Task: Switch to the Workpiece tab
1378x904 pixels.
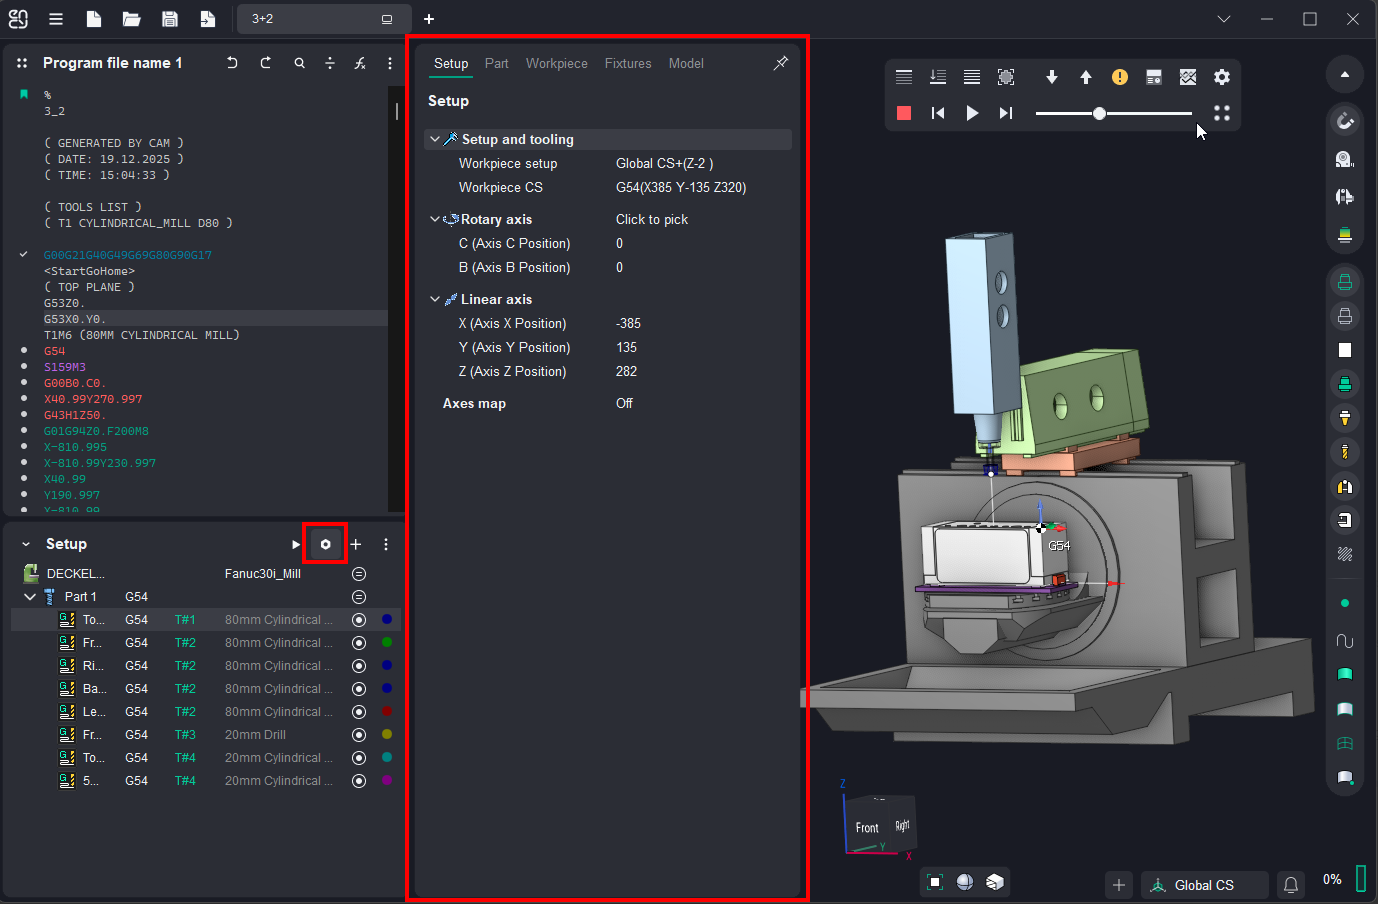Action: click(556, 63)
